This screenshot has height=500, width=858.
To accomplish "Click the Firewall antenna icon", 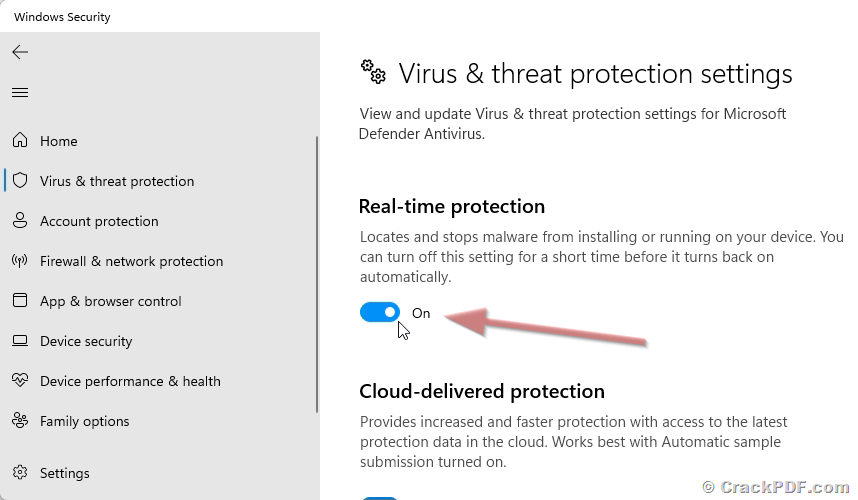I will click(x=20, y=261).
